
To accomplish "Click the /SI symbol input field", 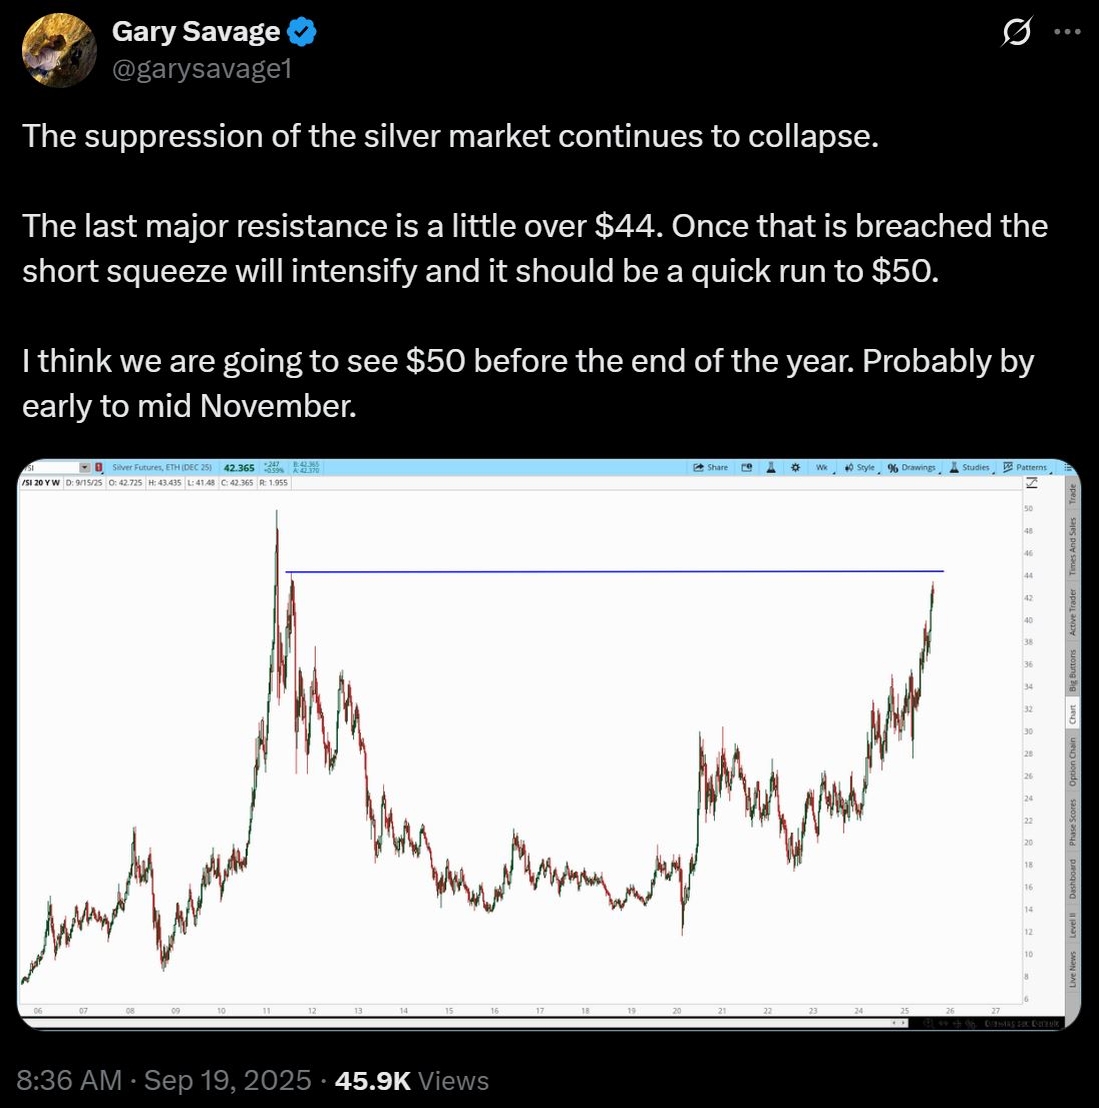I will coord(49,468).
